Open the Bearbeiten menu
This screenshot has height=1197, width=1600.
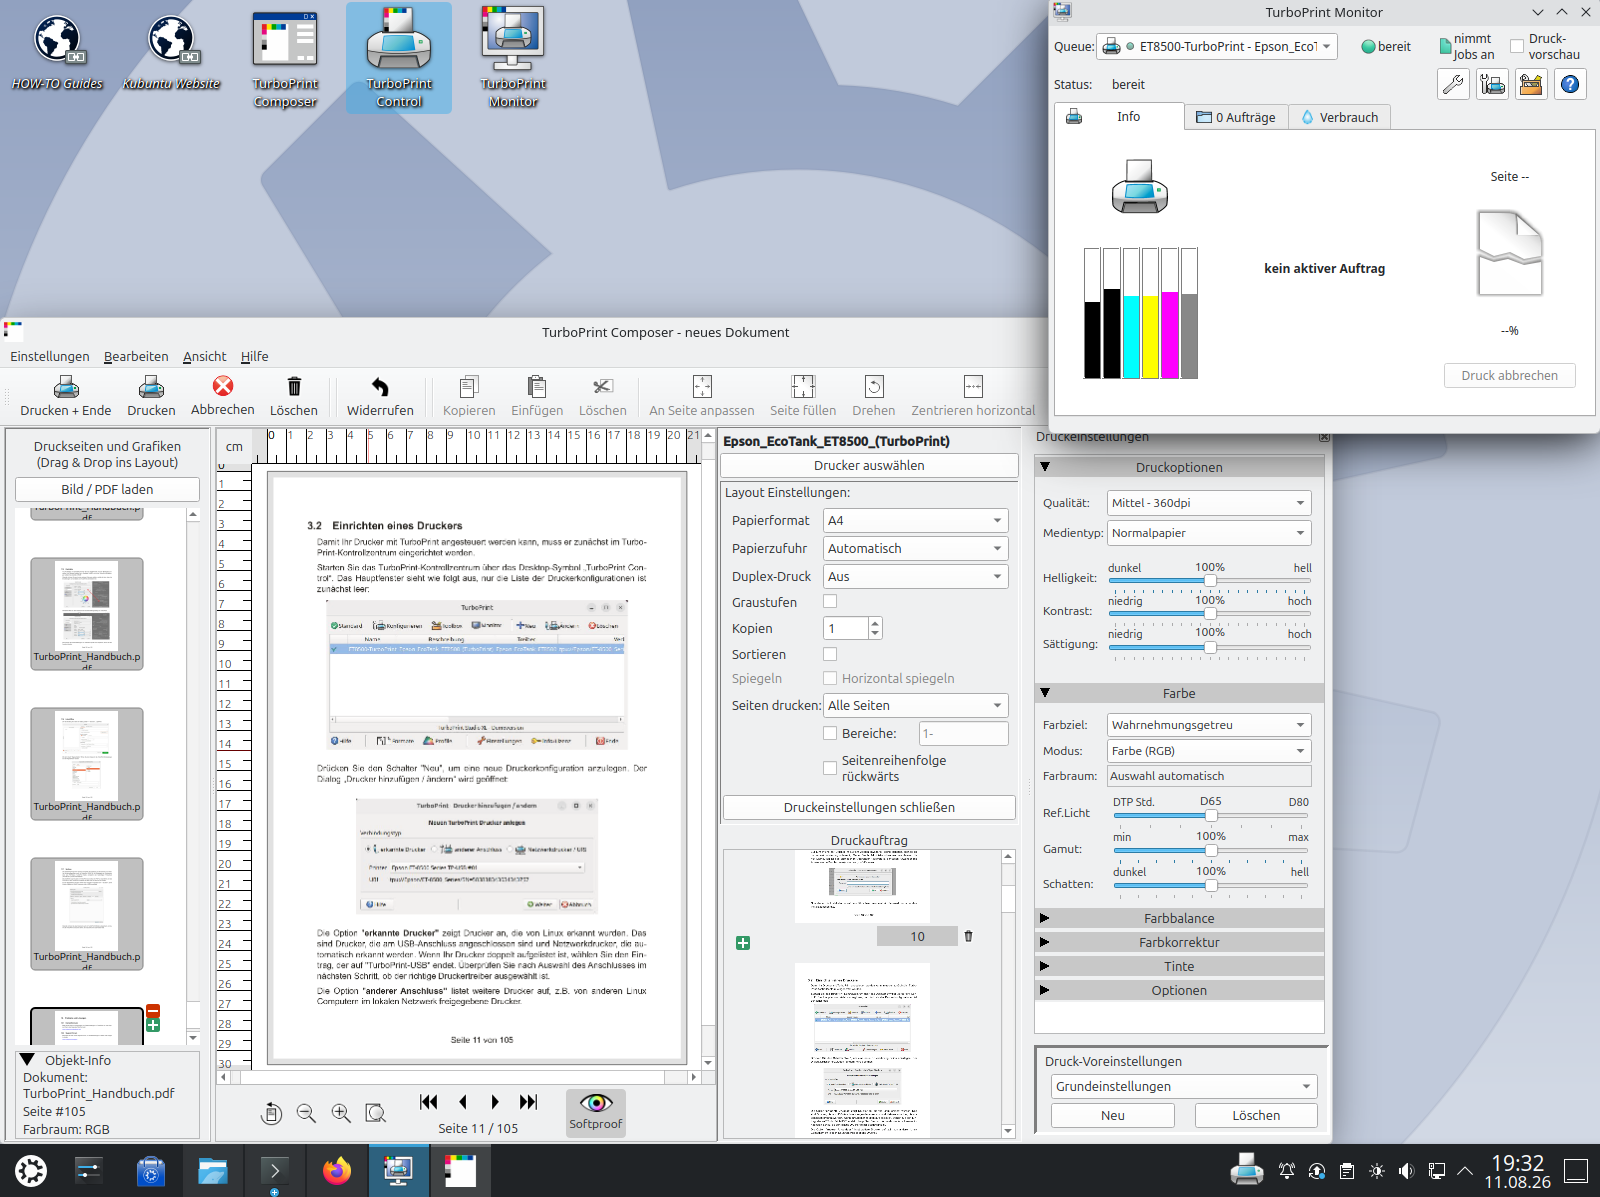pos(136,357)
